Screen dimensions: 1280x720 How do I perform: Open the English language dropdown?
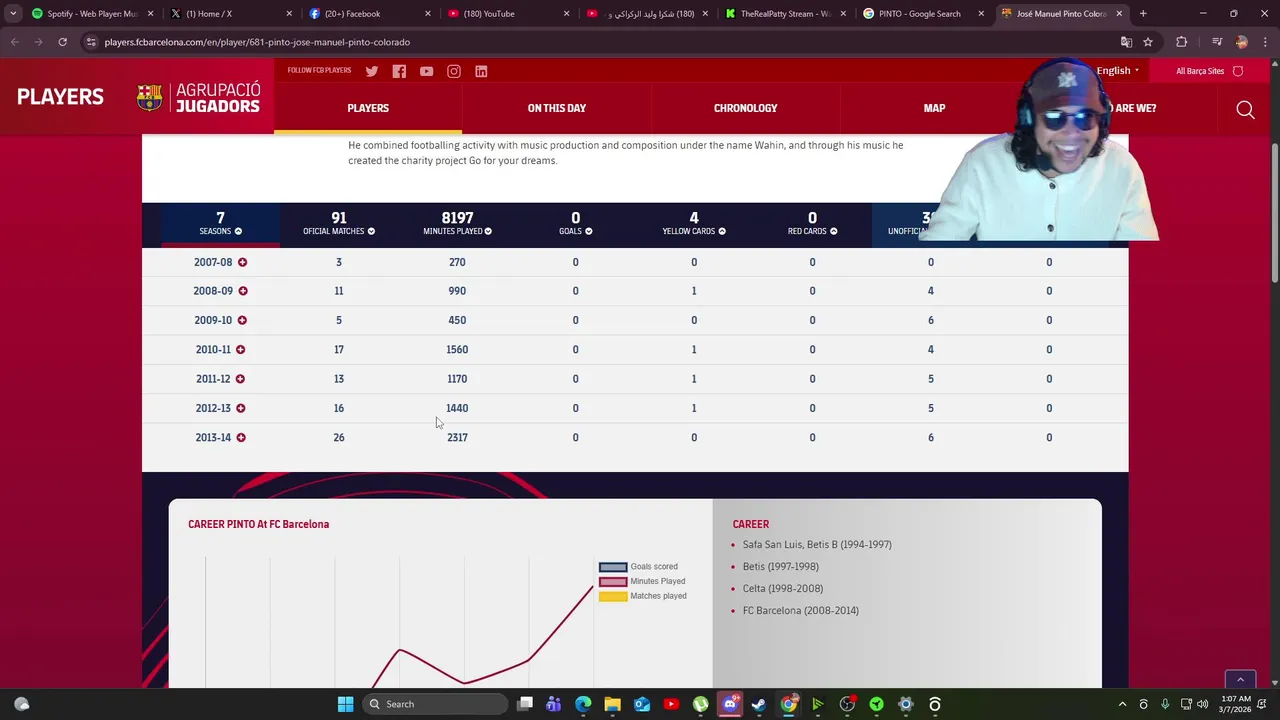click(x=1118, y=71)
